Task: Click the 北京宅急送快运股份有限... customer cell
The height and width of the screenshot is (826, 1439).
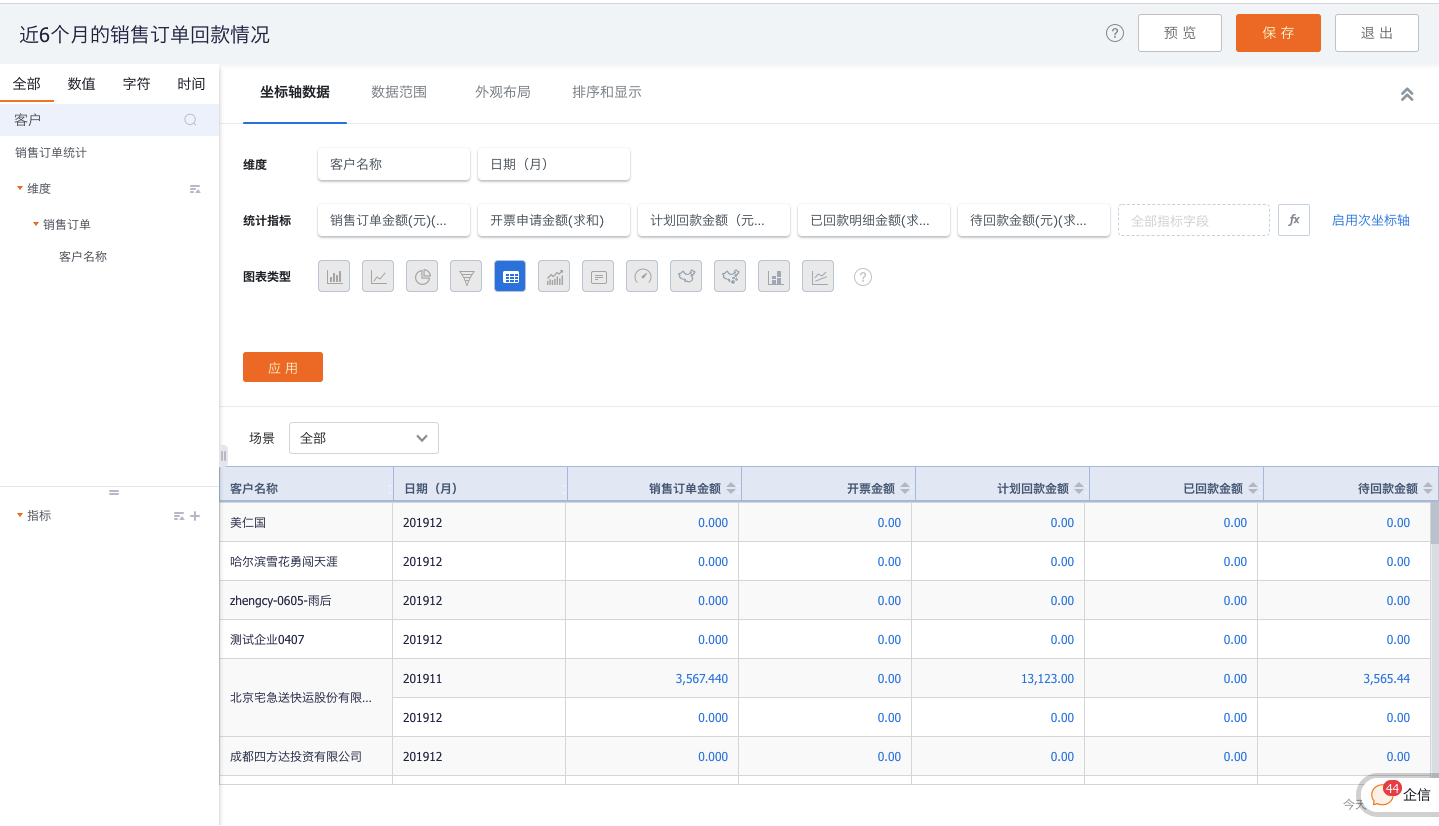Action: (306, 698)
